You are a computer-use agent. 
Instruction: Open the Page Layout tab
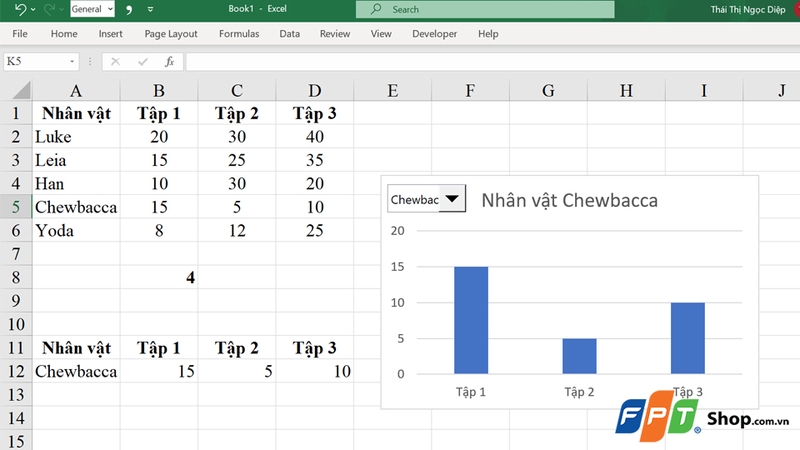[x=171, y=34]
